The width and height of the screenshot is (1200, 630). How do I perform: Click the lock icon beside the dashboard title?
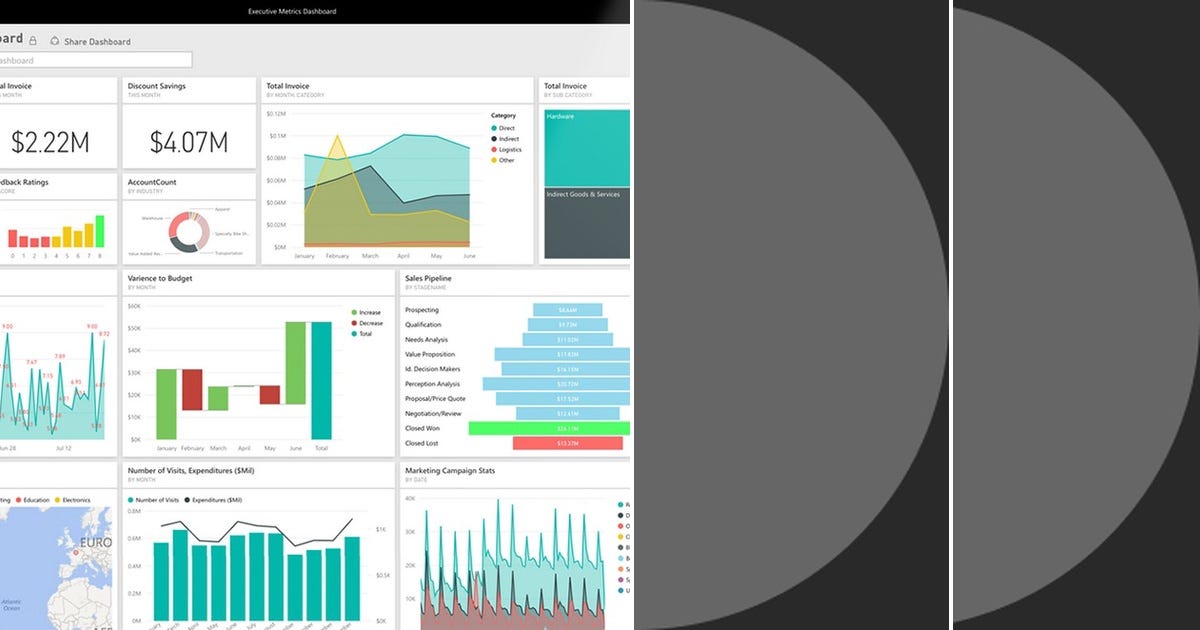click(32, 40)
